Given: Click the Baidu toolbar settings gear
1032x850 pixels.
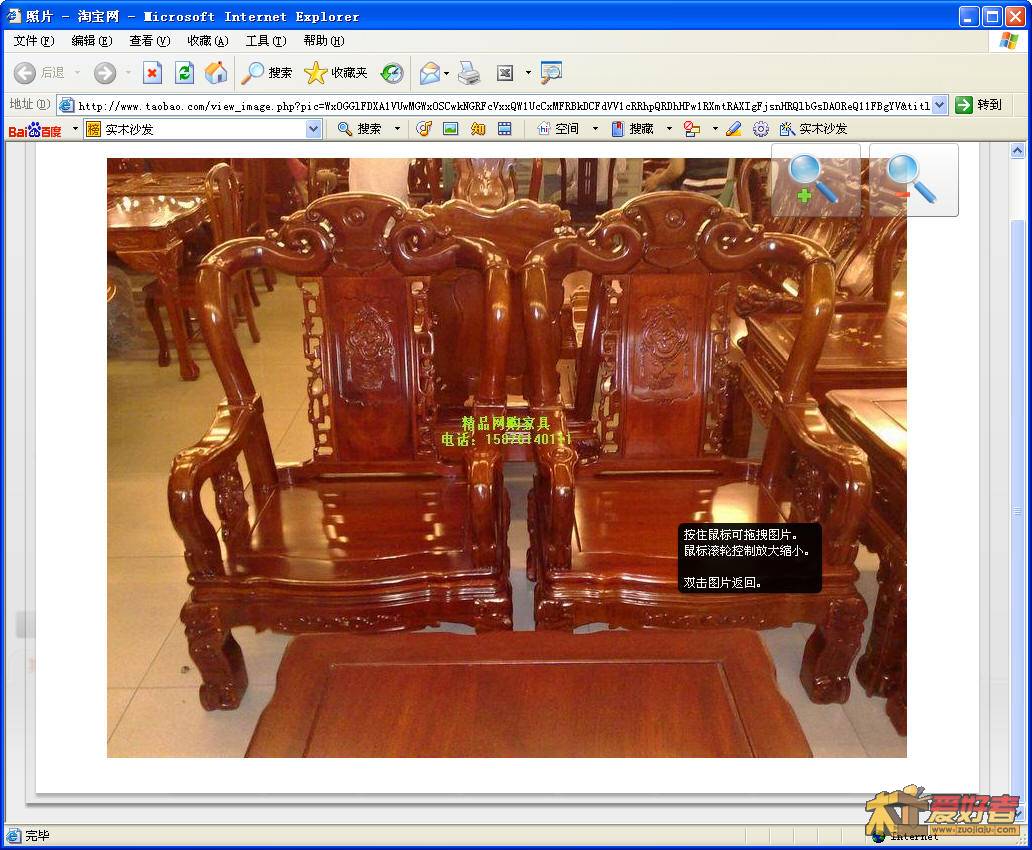Looking at the screenshot, I should click(x=761, y=129).
